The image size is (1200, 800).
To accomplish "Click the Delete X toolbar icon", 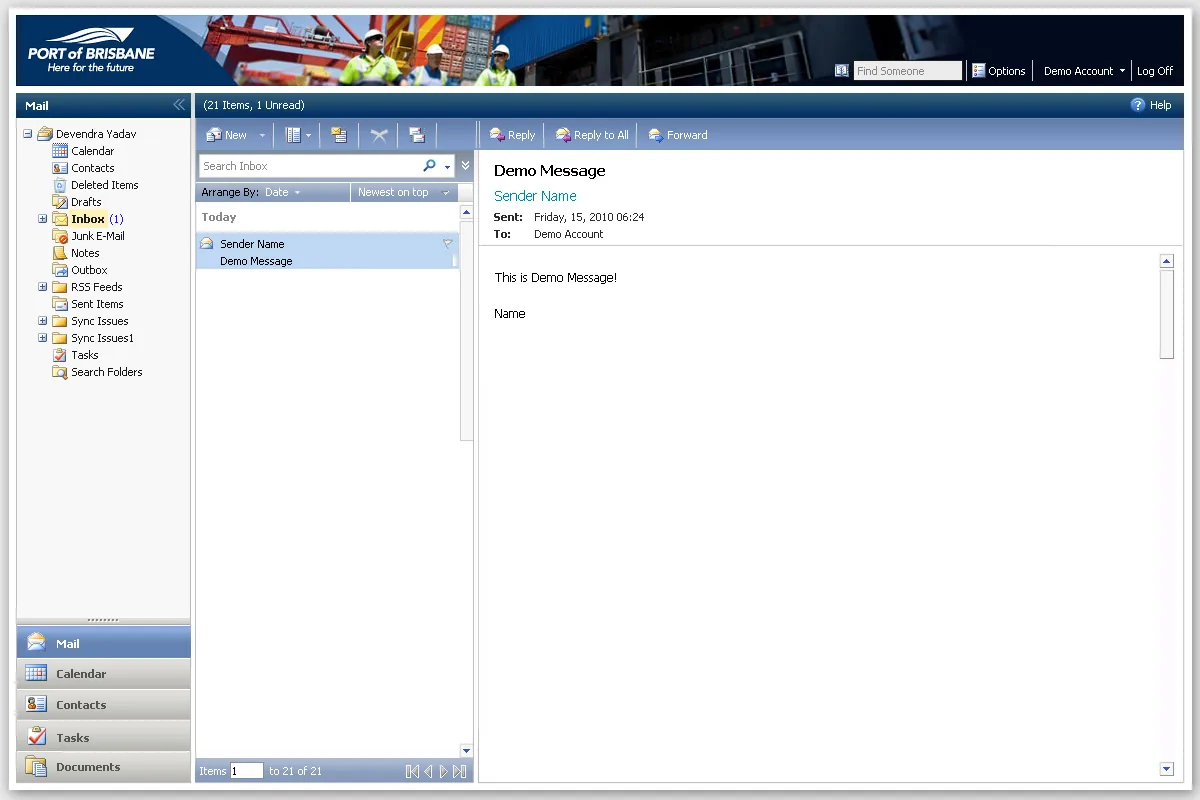I will (379, 135).
